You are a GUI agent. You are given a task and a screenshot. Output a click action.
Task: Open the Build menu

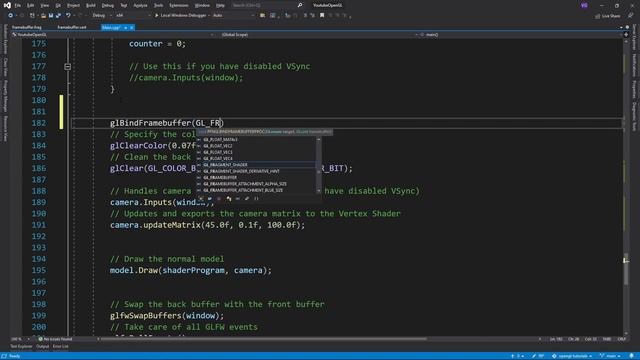tap(91, 5)
